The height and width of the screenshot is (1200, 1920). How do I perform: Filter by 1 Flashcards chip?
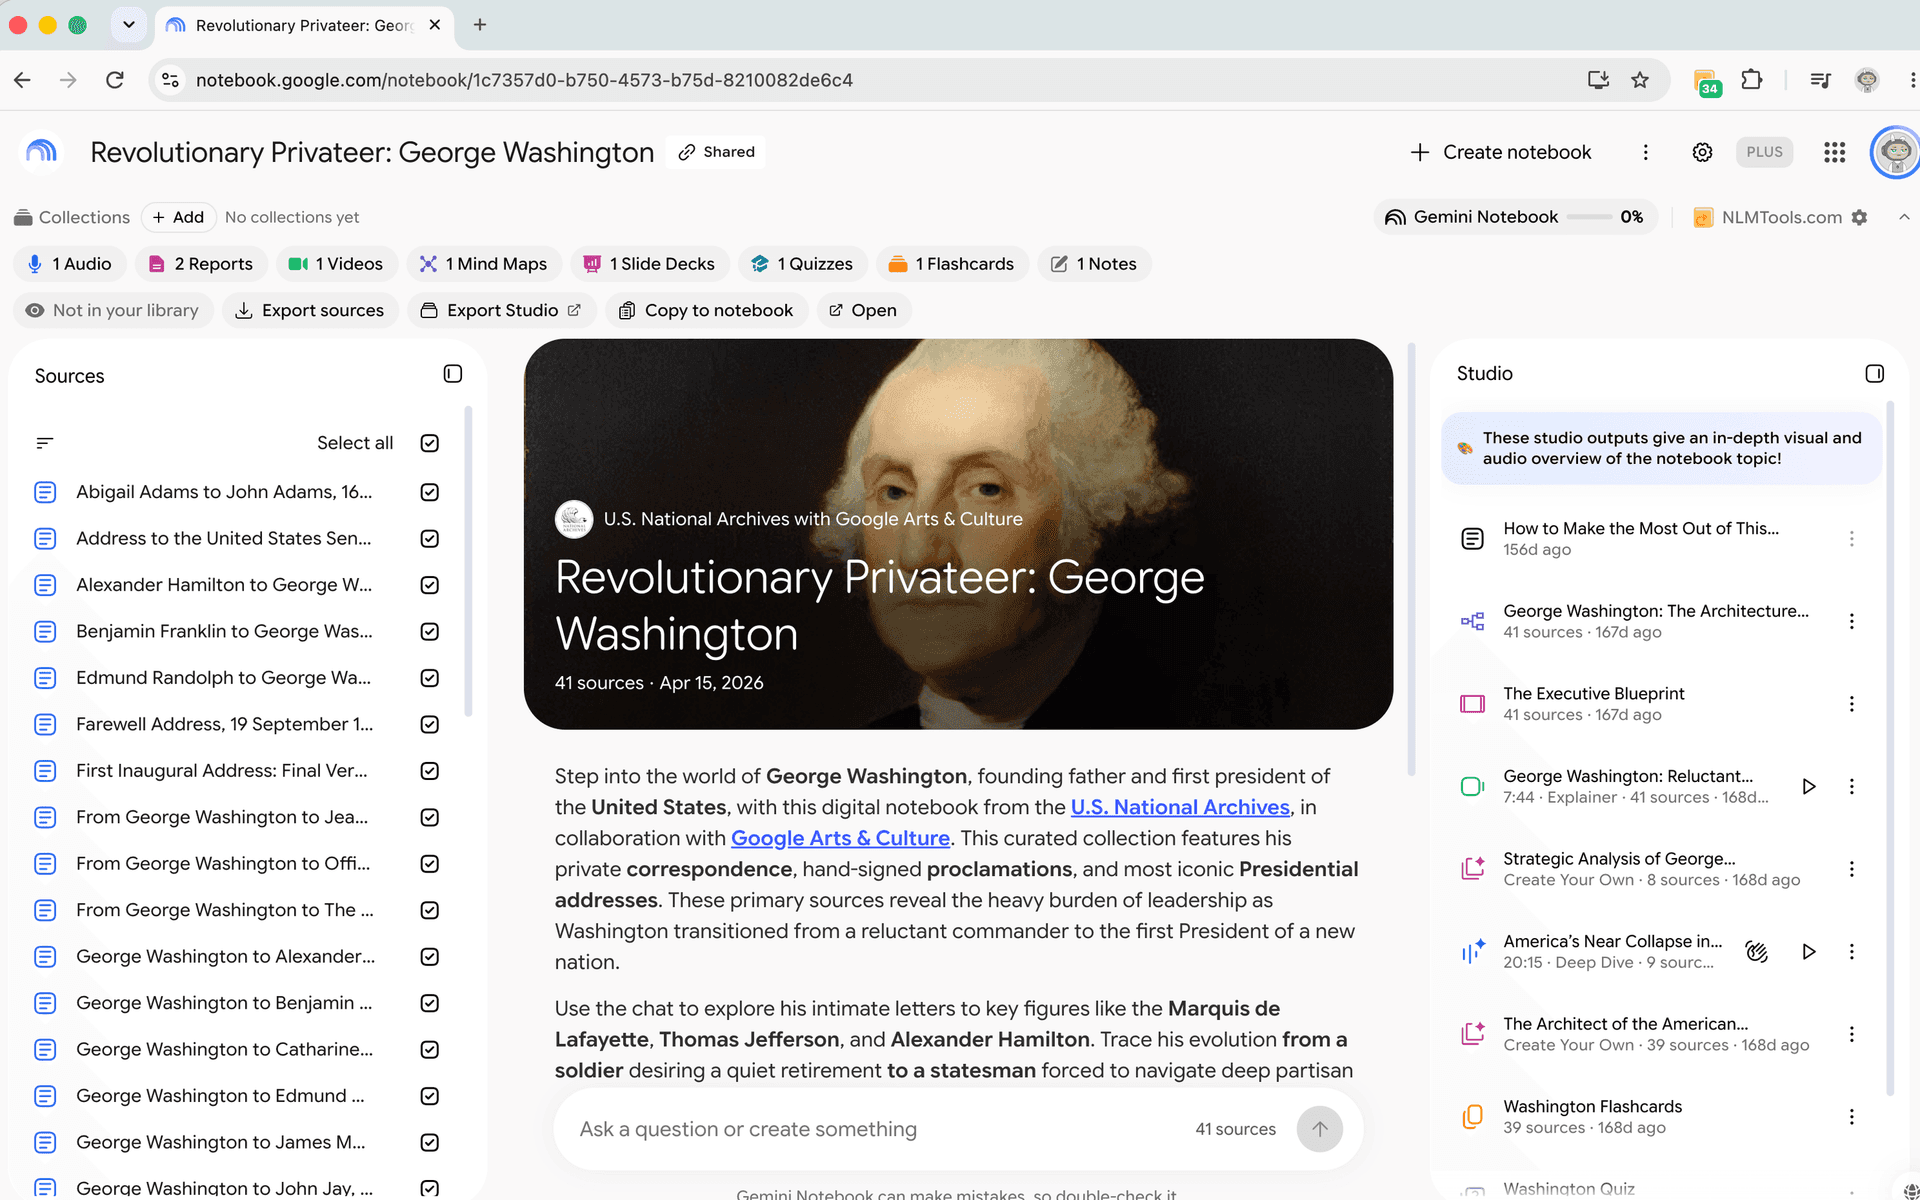[952, 264]
